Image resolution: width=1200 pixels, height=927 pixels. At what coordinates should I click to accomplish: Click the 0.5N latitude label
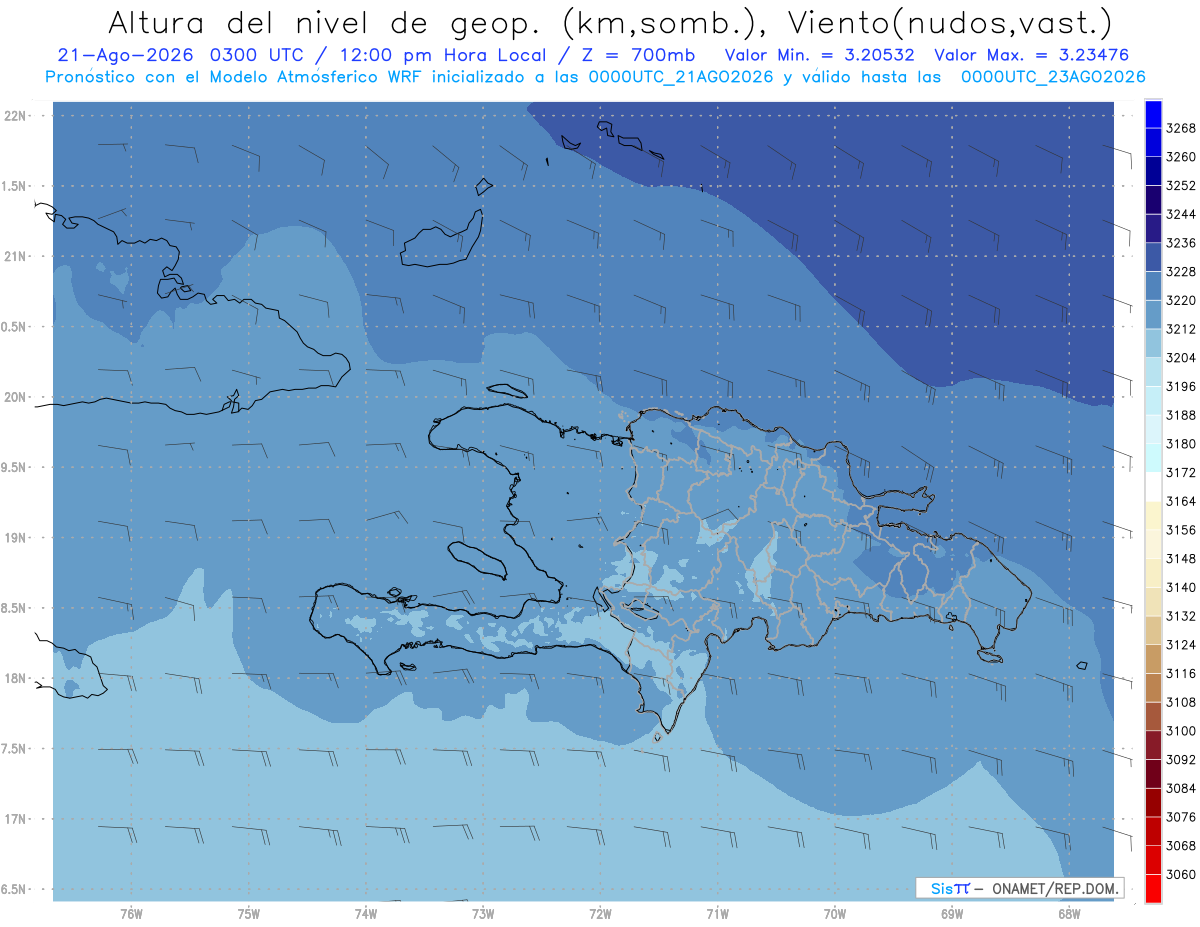pos(15,327)
